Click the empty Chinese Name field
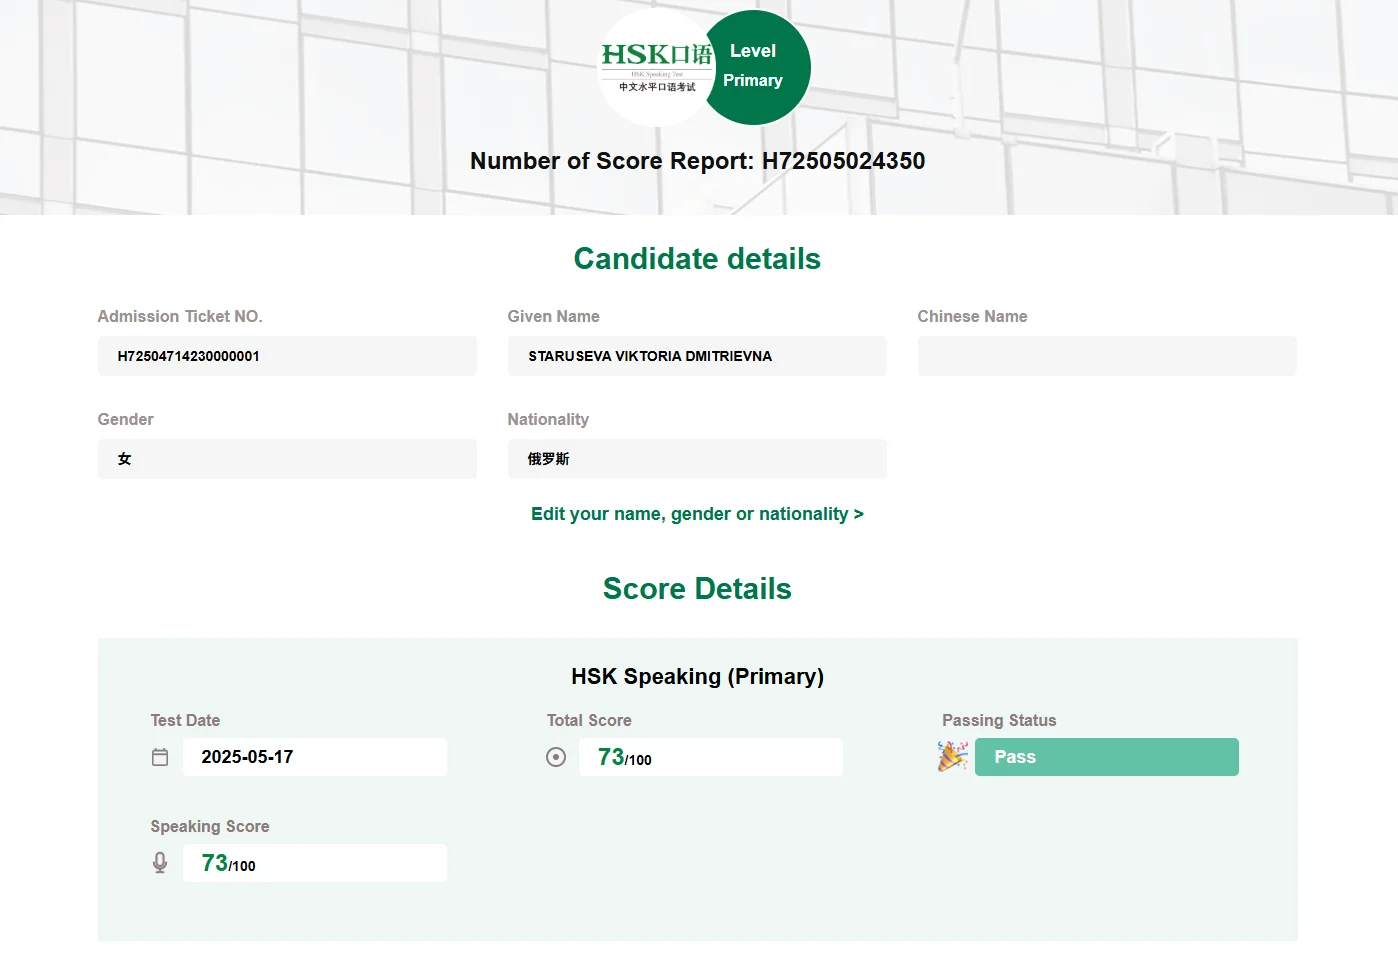Screen dimensions: 1398x958 [x=1107, y=356]
